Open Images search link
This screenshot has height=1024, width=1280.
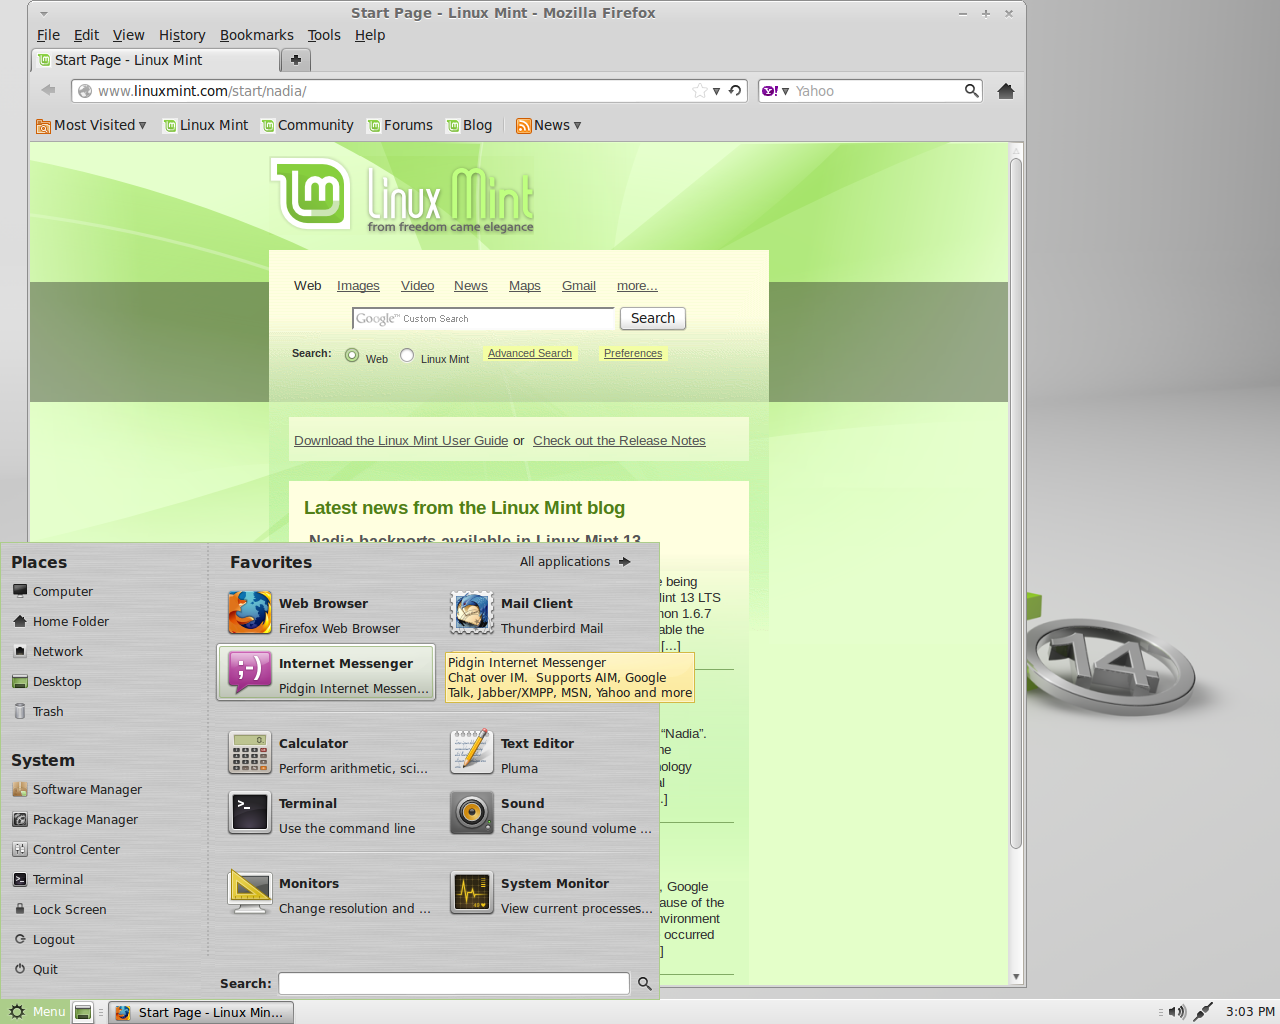[x=358, y=286]
